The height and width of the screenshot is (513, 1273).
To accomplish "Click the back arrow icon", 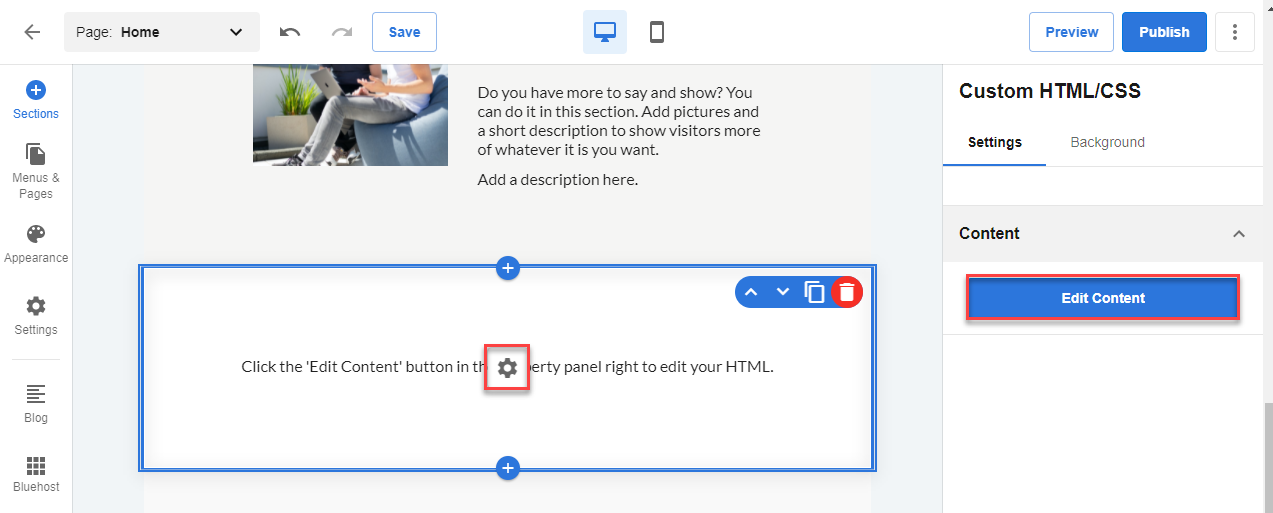I will point(32,32).
